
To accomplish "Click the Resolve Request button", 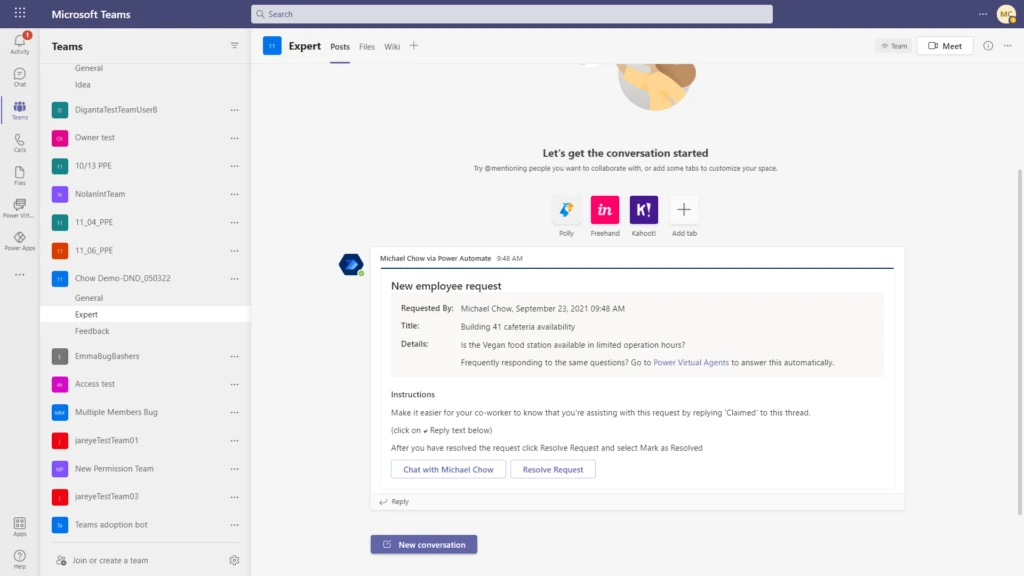I will tap(552, 469).
